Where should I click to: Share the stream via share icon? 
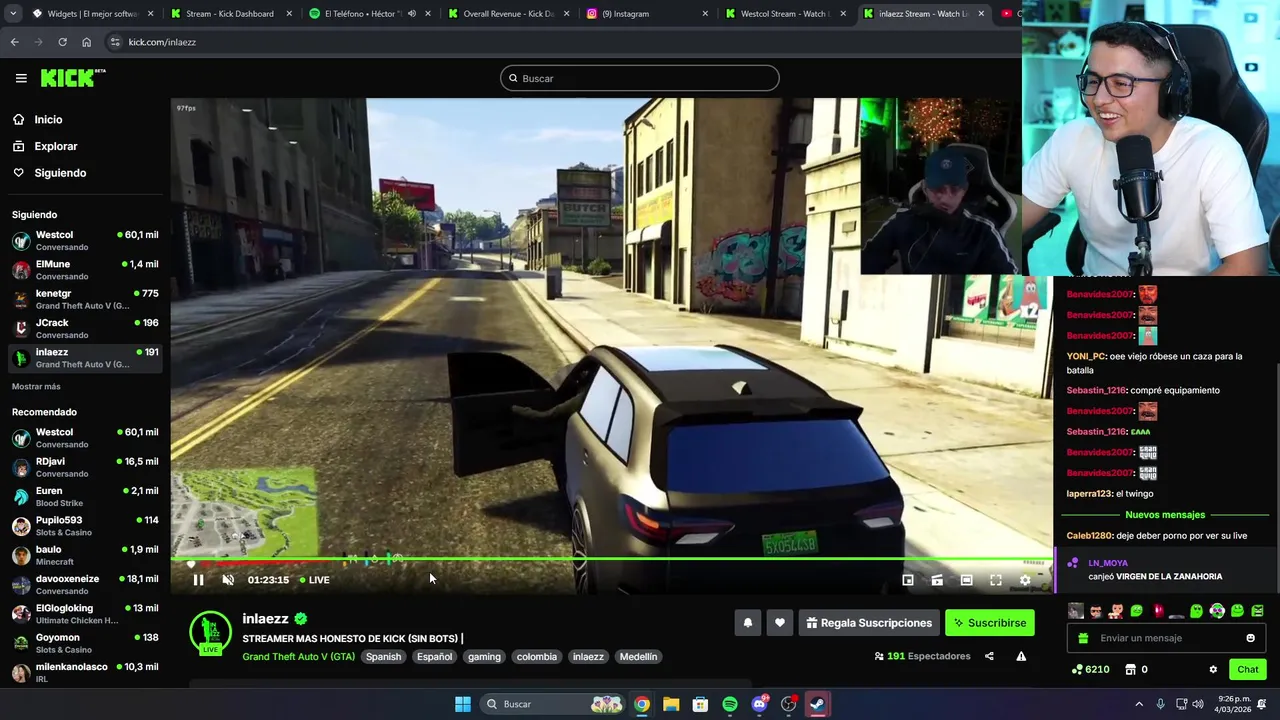(989, 656)
